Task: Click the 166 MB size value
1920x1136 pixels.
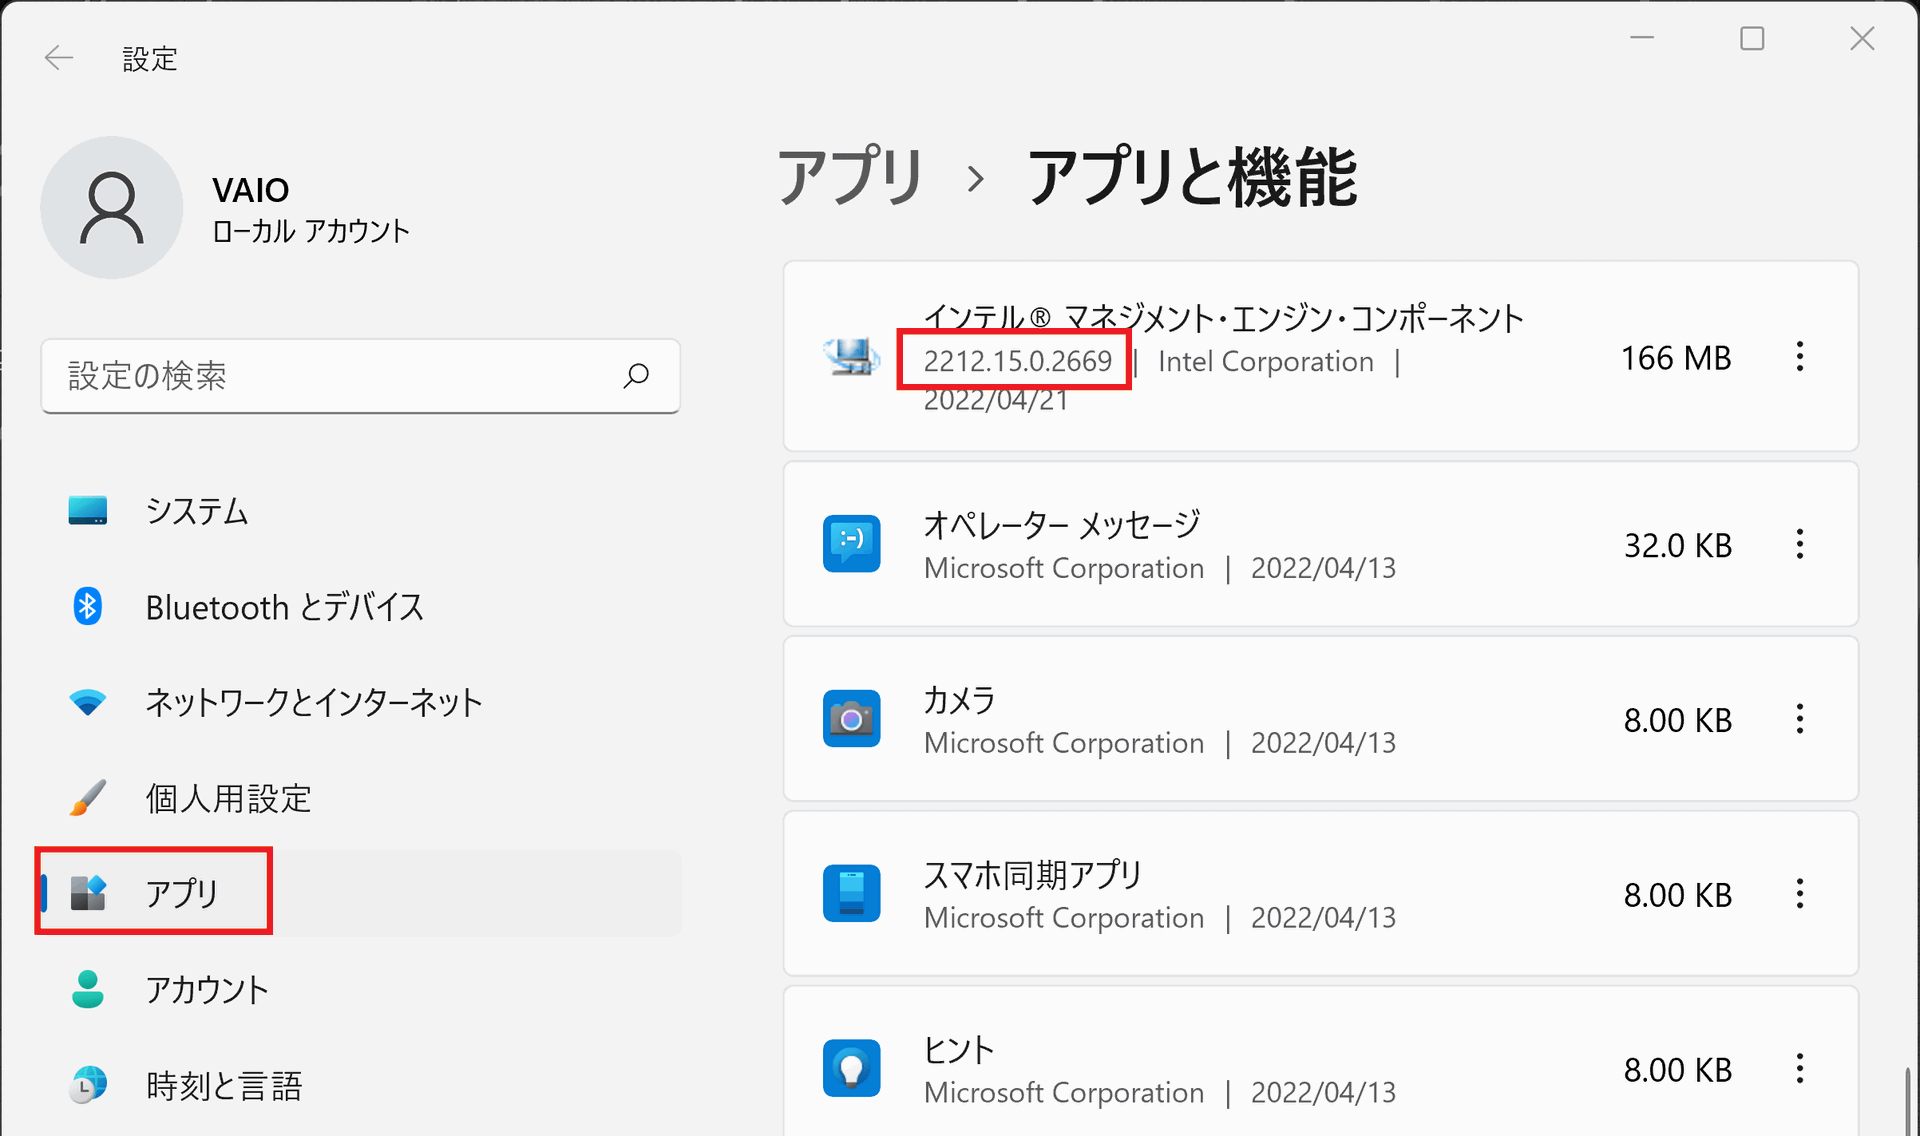Action: point(1676,358)
